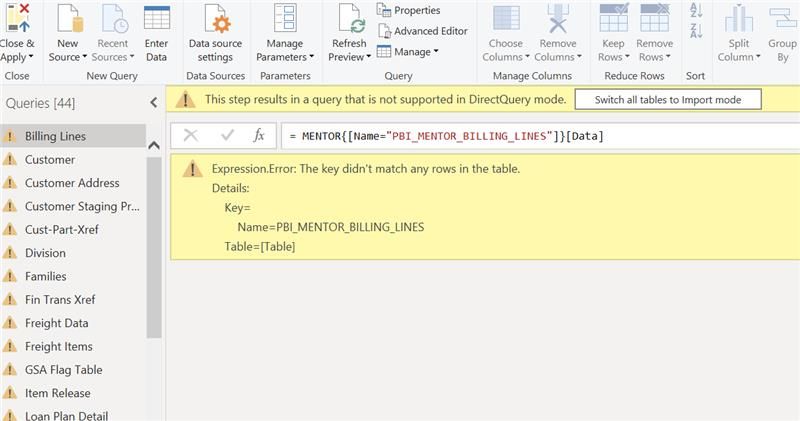Cancel the formula edit with X
The width and height of the screenshot is (800, 421).
[x=191, y=135]
